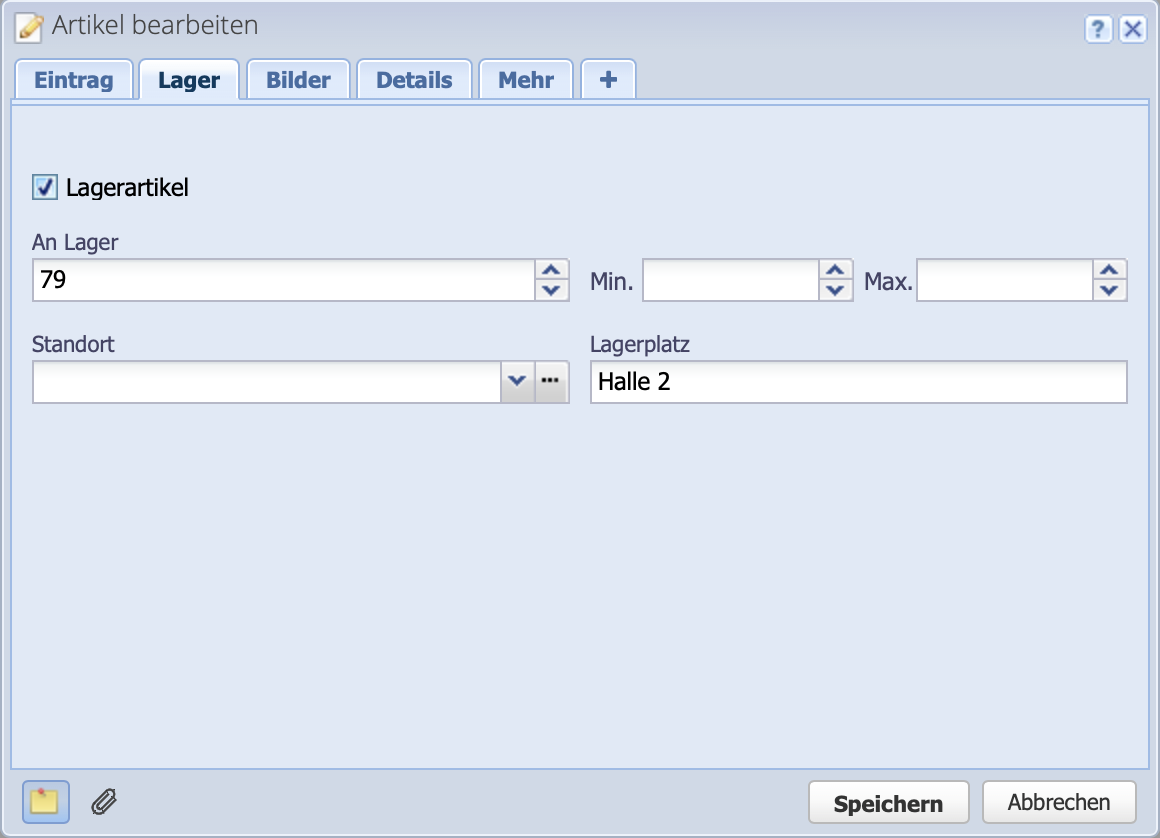Screen dimensions: 1160x838
Task: Expand the Standort dropdown list
Action: click(x=517, y=381)
